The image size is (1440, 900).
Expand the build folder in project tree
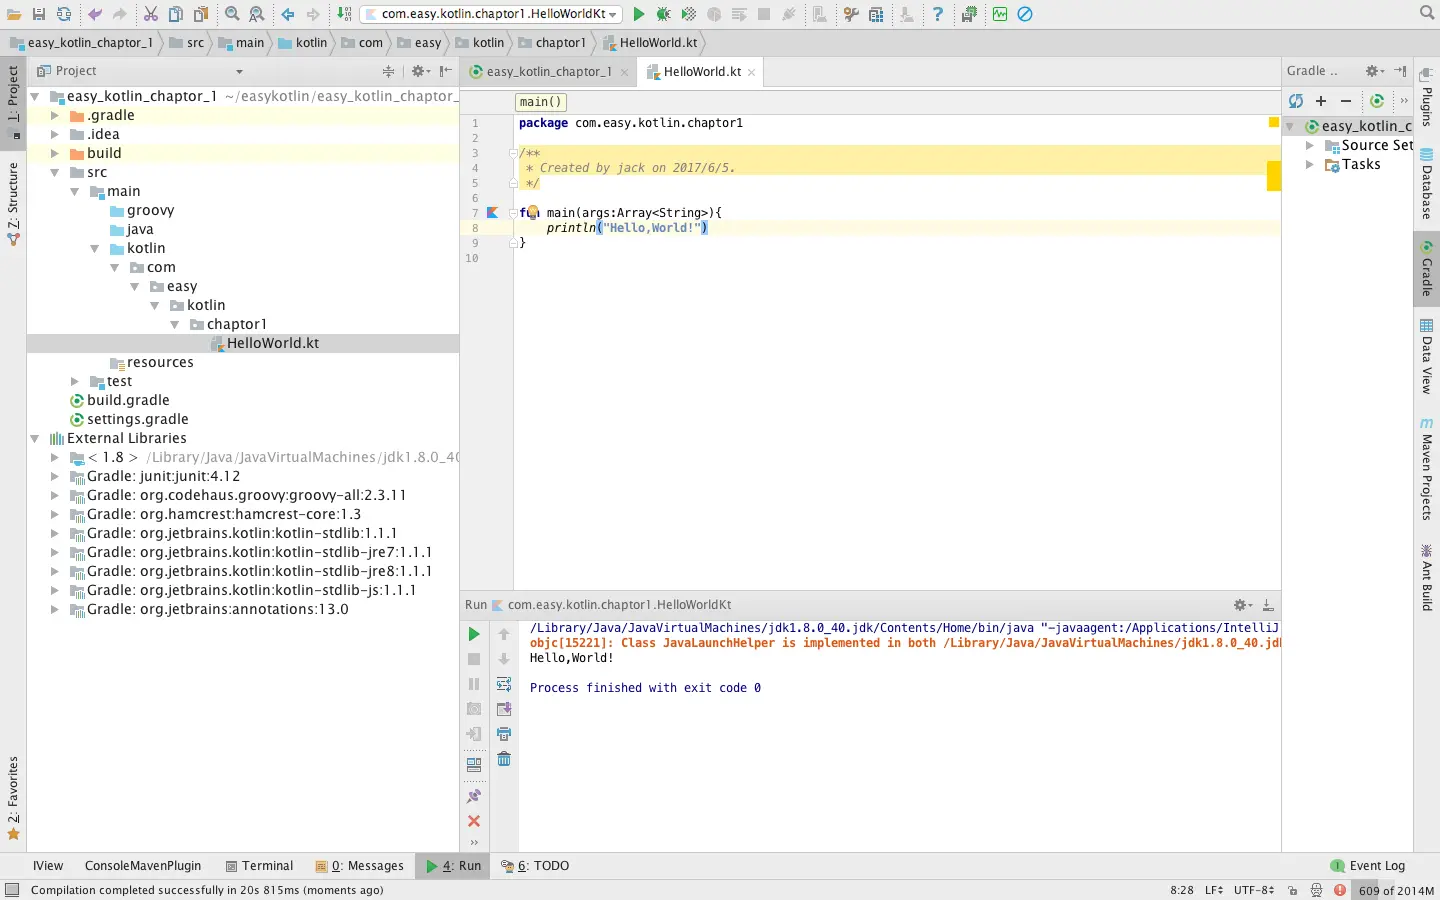click(55, 153)
